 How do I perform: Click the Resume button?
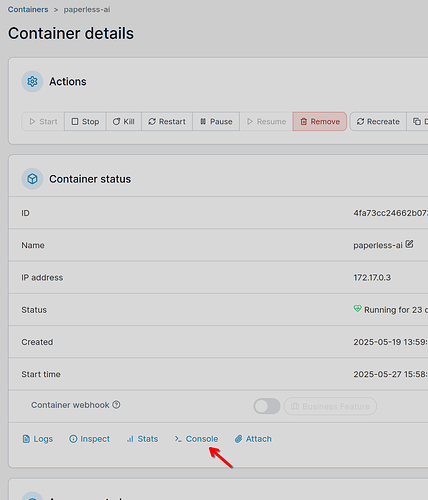[266, 121]
